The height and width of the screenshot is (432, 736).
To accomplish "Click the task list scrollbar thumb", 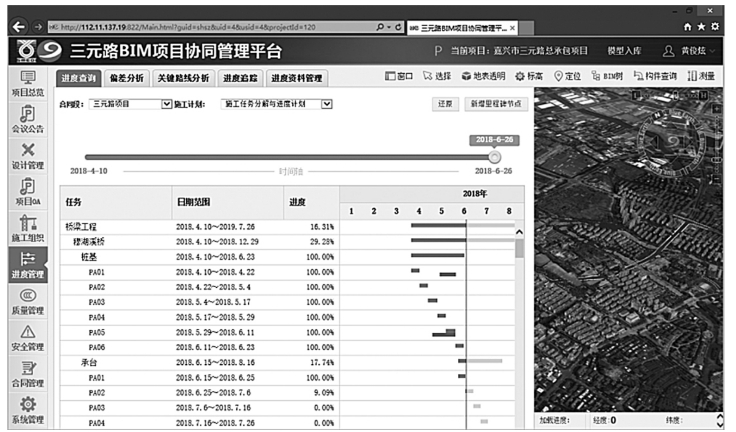I will click(519, 248).
